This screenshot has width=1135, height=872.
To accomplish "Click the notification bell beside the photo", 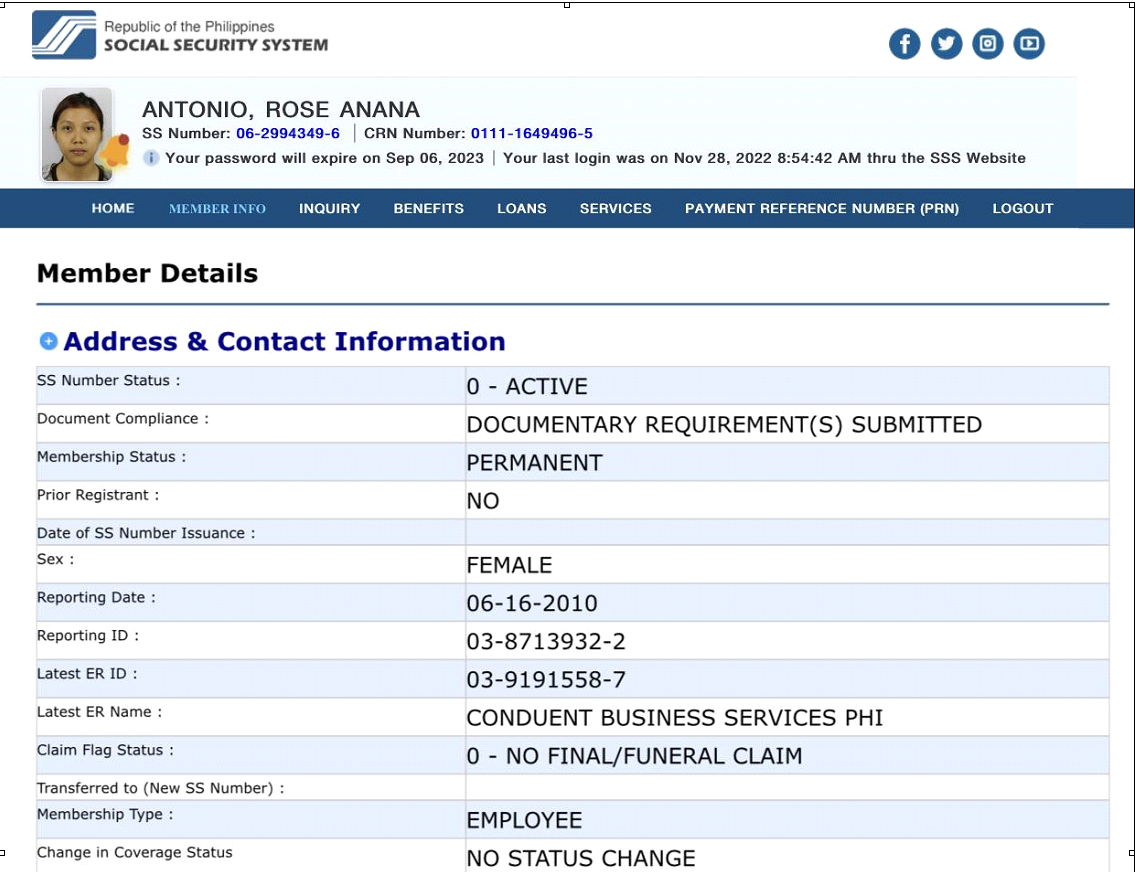I will [117, 152].
